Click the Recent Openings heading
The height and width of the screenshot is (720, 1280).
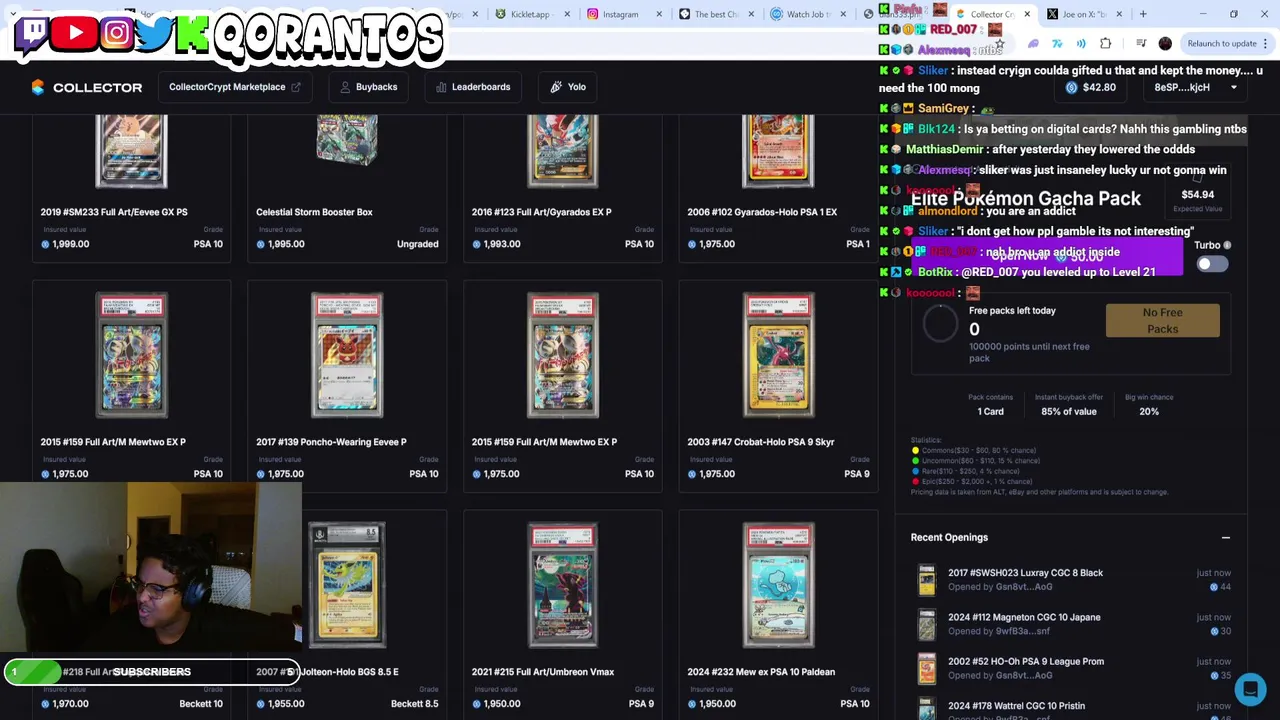pos(949,538)
